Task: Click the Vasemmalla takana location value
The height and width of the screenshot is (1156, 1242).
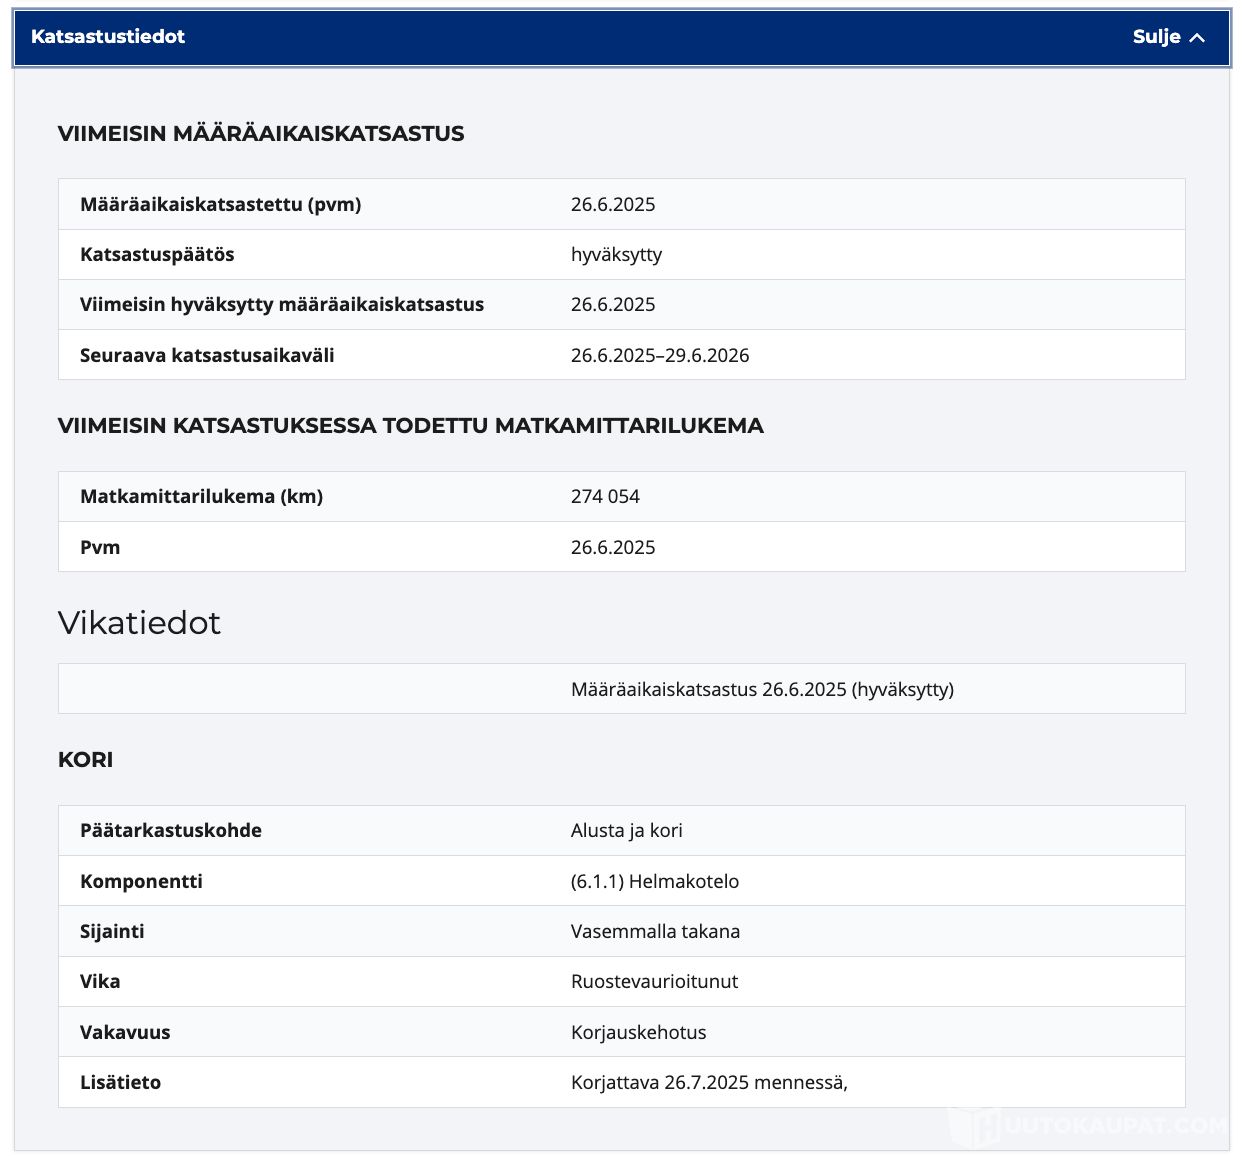Action: pos(655,932)
